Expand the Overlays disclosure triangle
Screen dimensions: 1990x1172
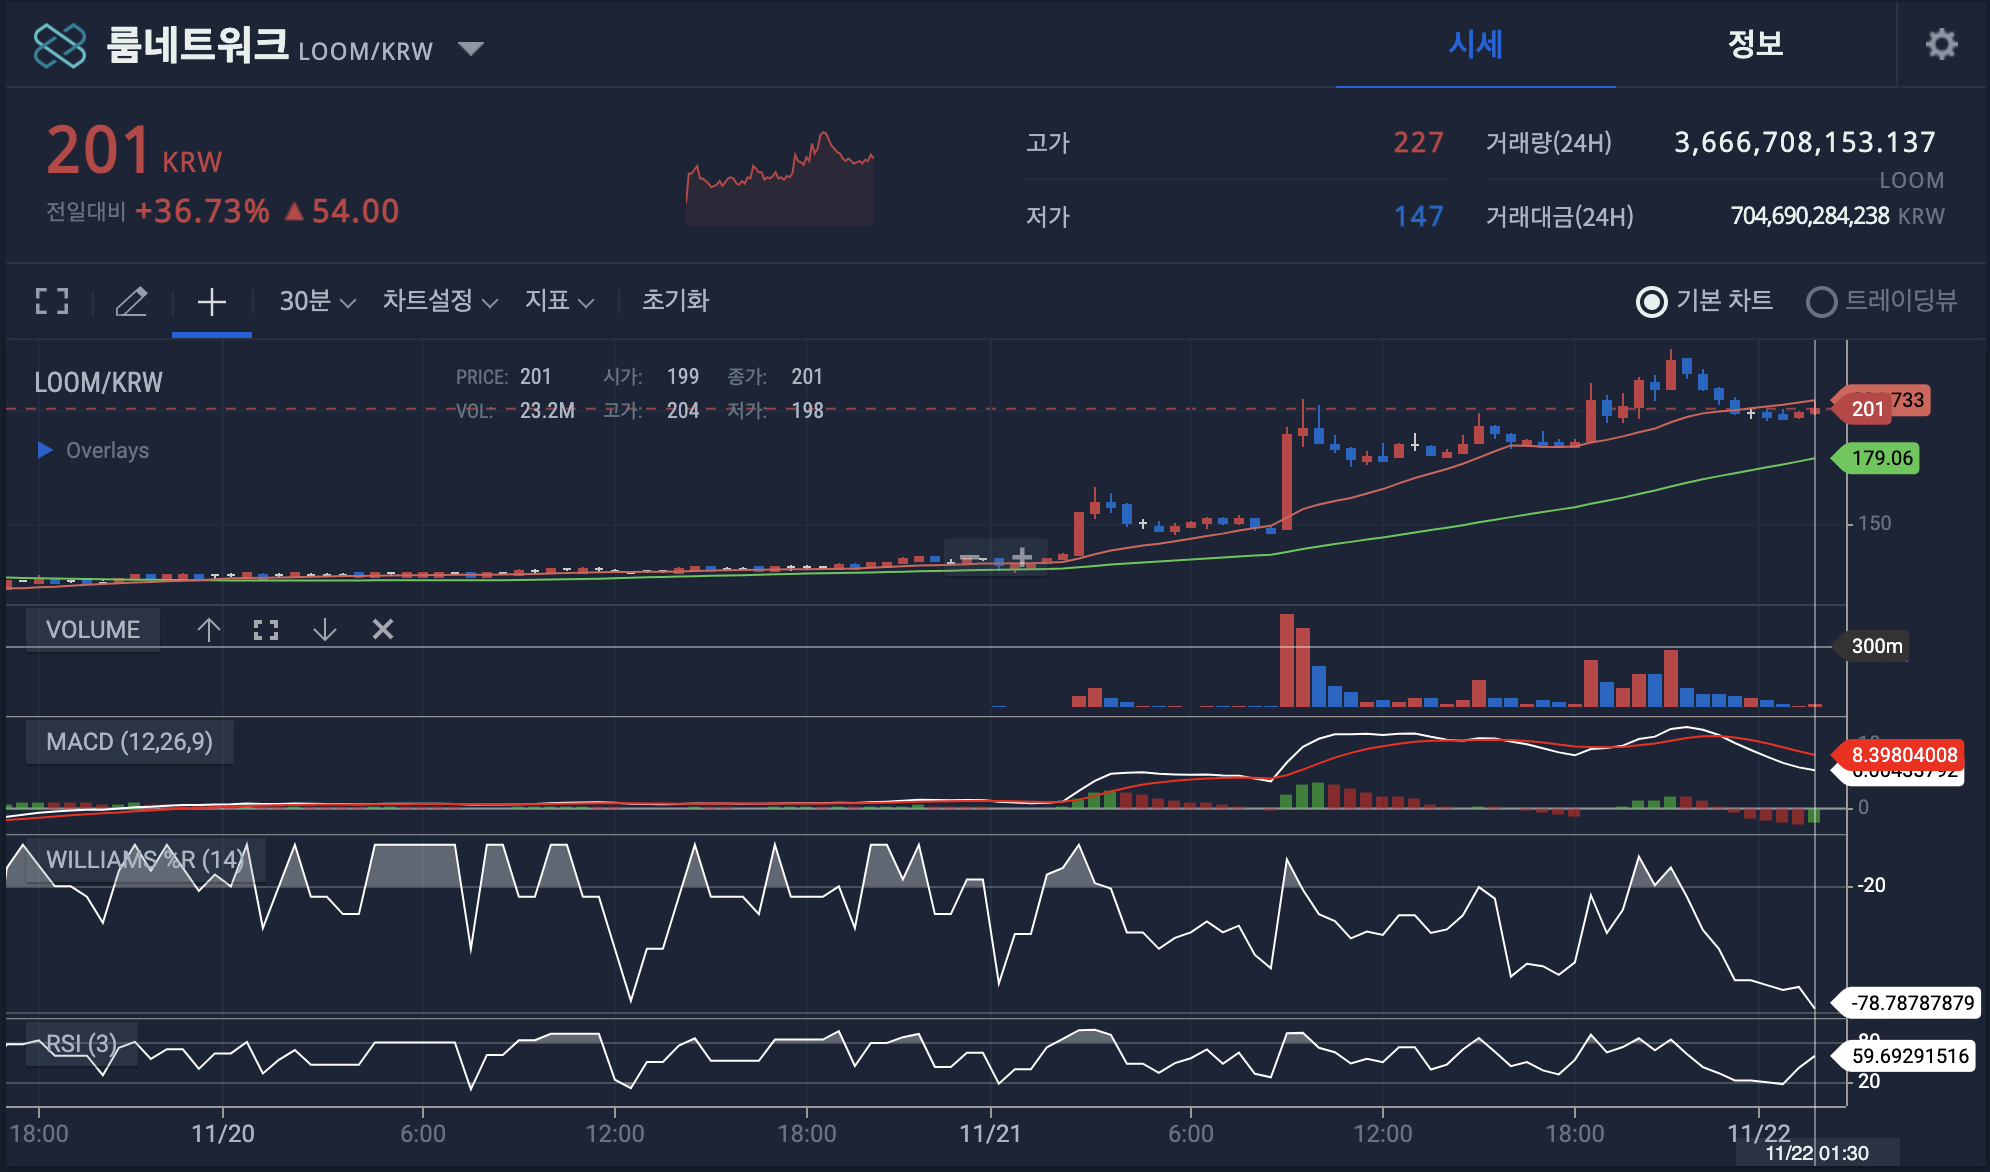[x=44, y=450]
